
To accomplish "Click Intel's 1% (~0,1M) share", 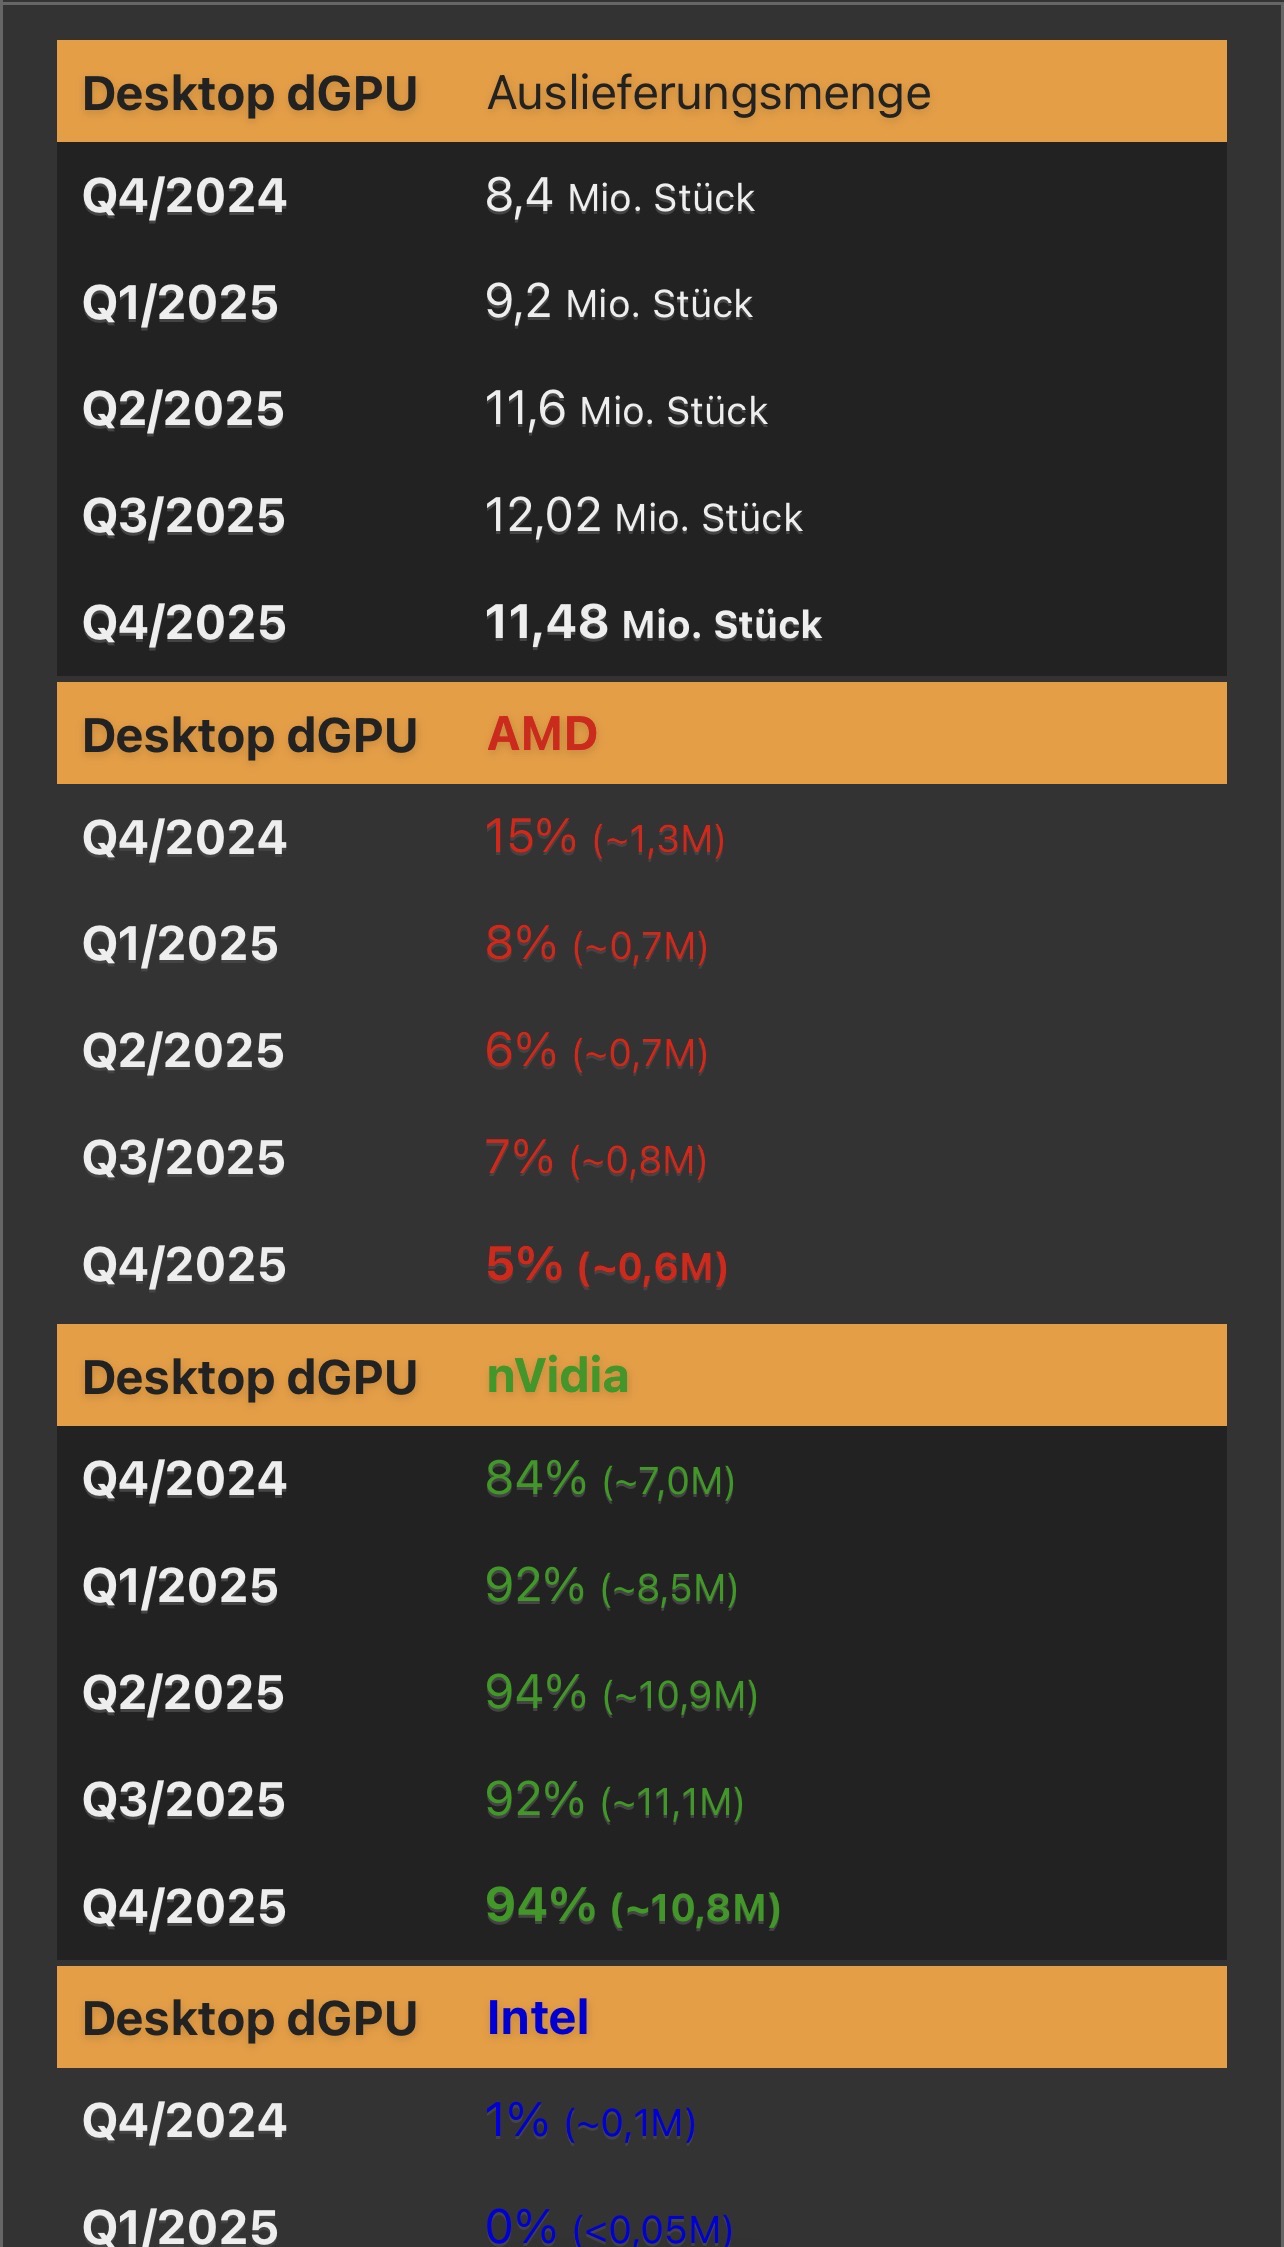I will (x=591, y=2122).
